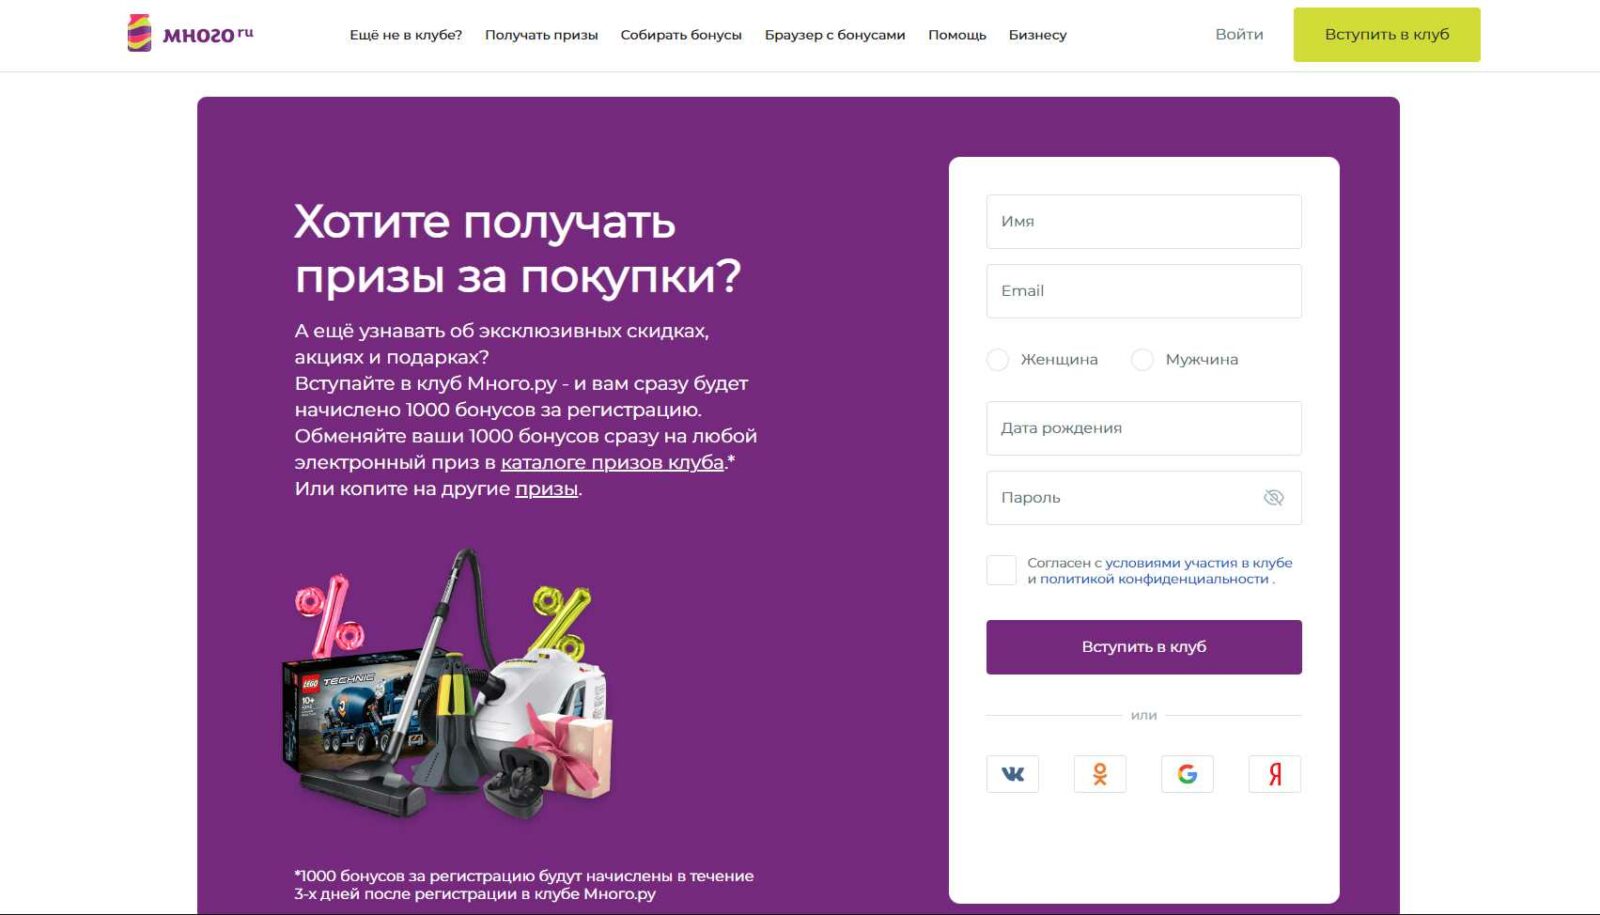This screenshot has width=1600, height=915.
Task: Focus the Дата рождения field
Action: pos(1144,428)
